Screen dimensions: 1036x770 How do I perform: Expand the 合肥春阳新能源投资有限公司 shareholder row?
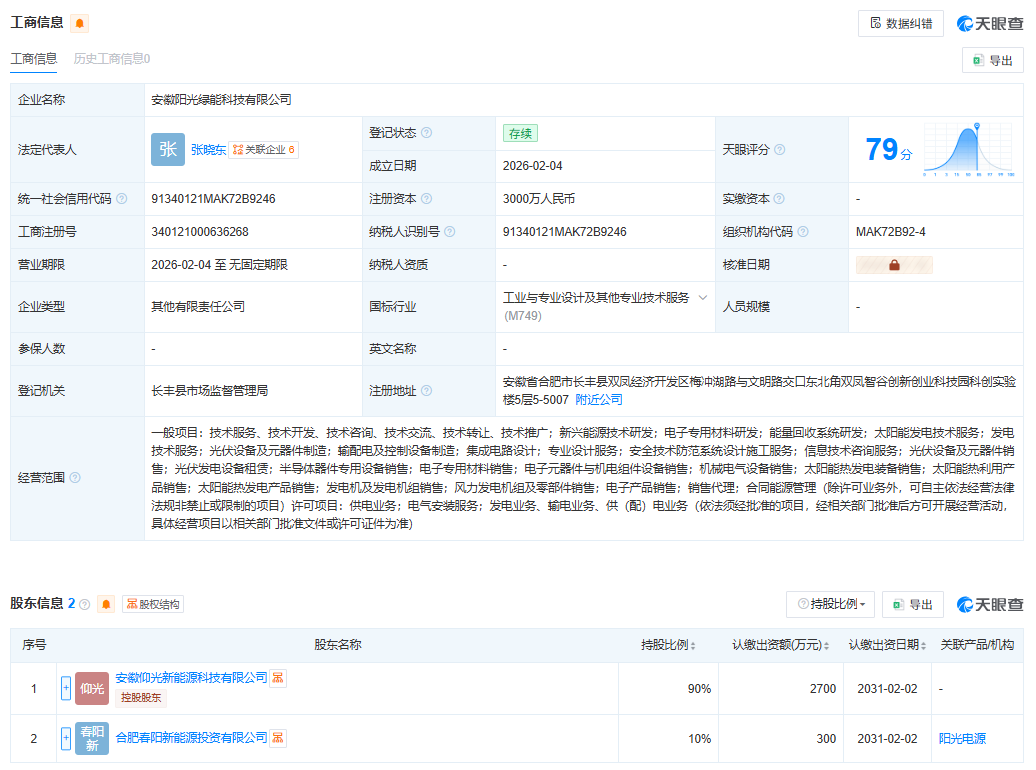point(66,738)
